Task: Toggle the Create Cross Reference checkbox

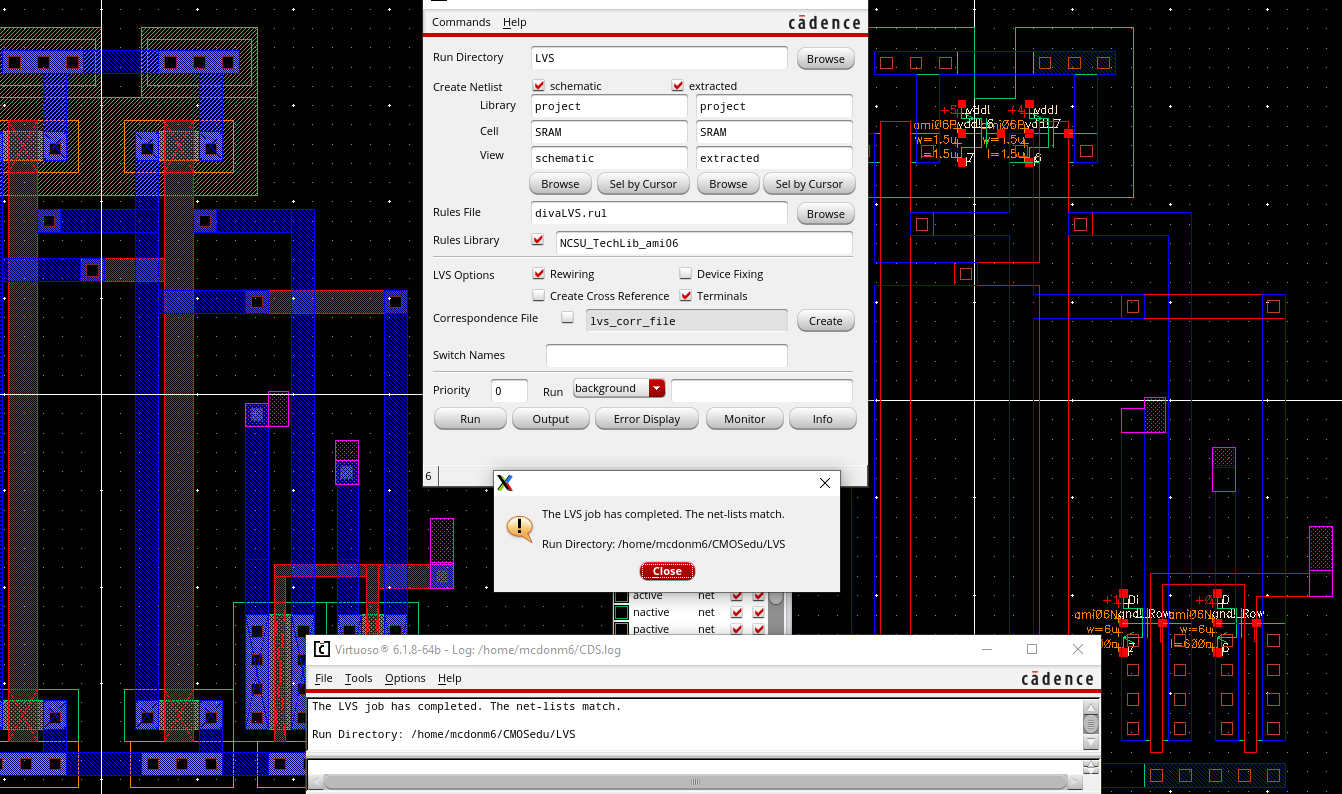Action: 539,296
